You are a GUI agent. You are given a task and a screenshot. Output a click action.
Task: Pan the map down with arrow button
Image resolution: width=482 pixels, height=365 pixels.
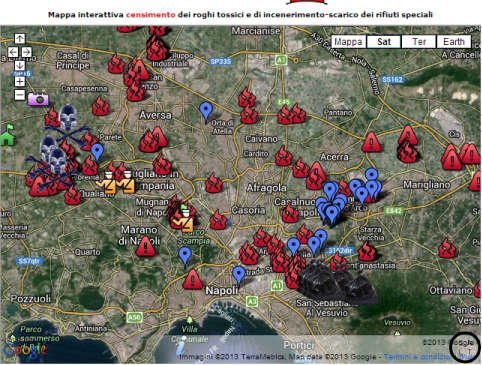20,65
